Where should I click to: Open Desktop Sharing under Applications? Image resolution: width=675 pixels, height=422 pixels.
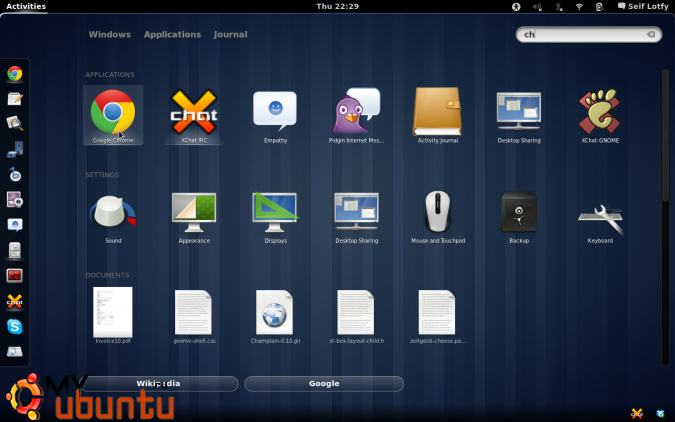click(519, 115)
